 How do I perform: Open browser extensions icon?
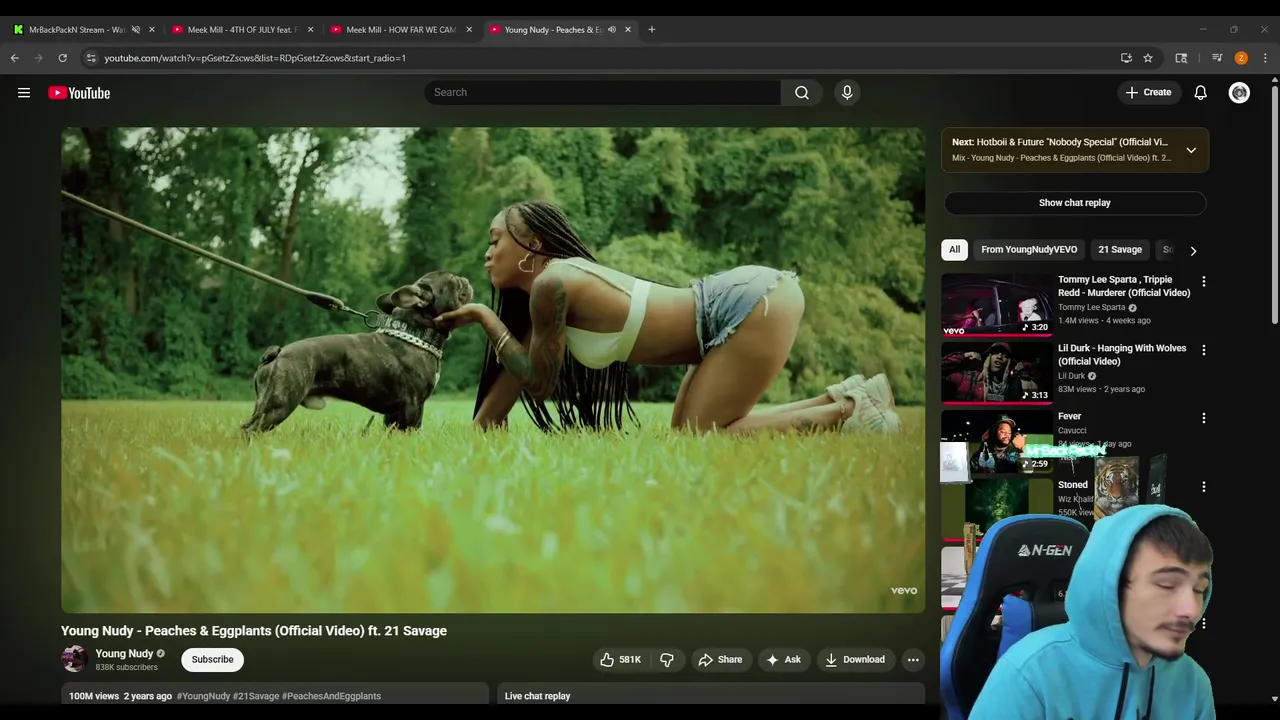(1181, 58)
